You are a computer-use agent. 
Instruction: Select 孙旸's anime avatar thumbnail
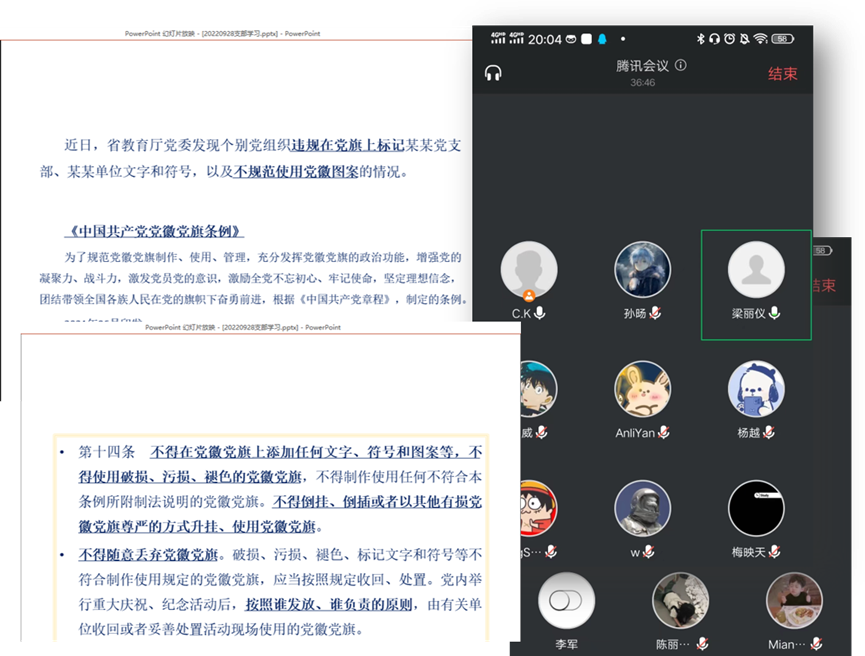[642, 270]
